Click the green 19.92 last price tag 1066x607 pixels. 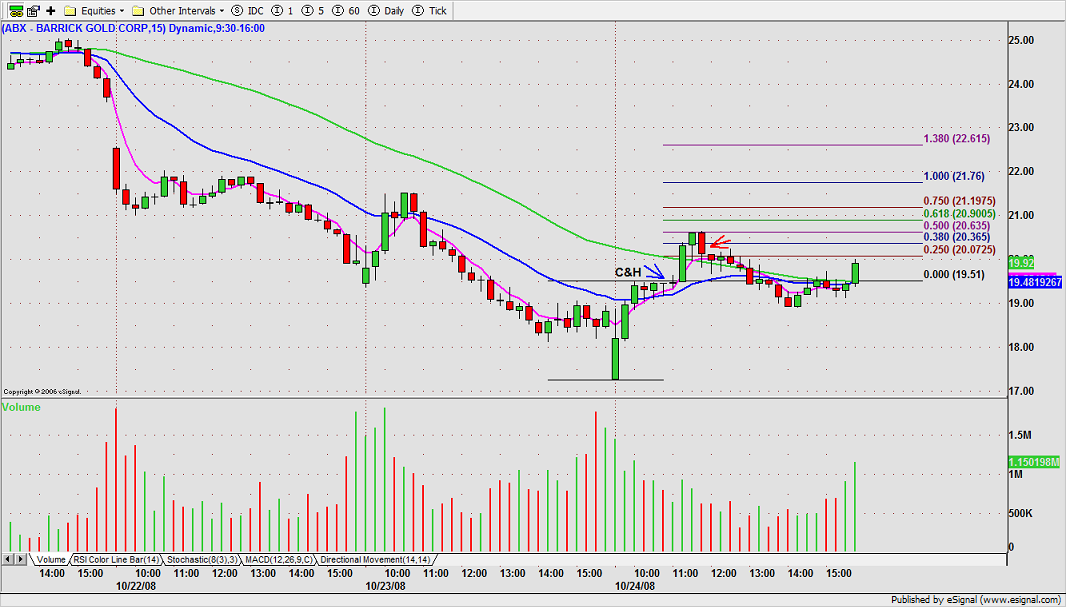(x=1020, y=262)
